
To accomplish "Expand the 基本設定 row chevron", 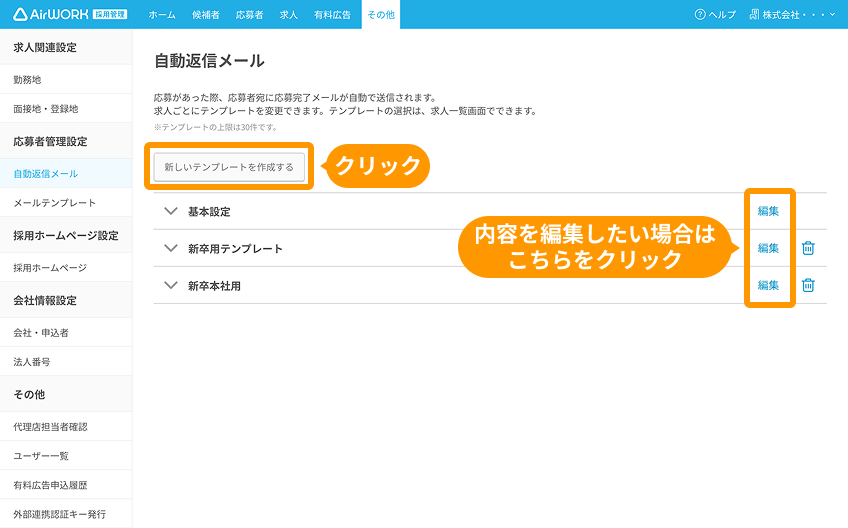I will tap(171, 211).
